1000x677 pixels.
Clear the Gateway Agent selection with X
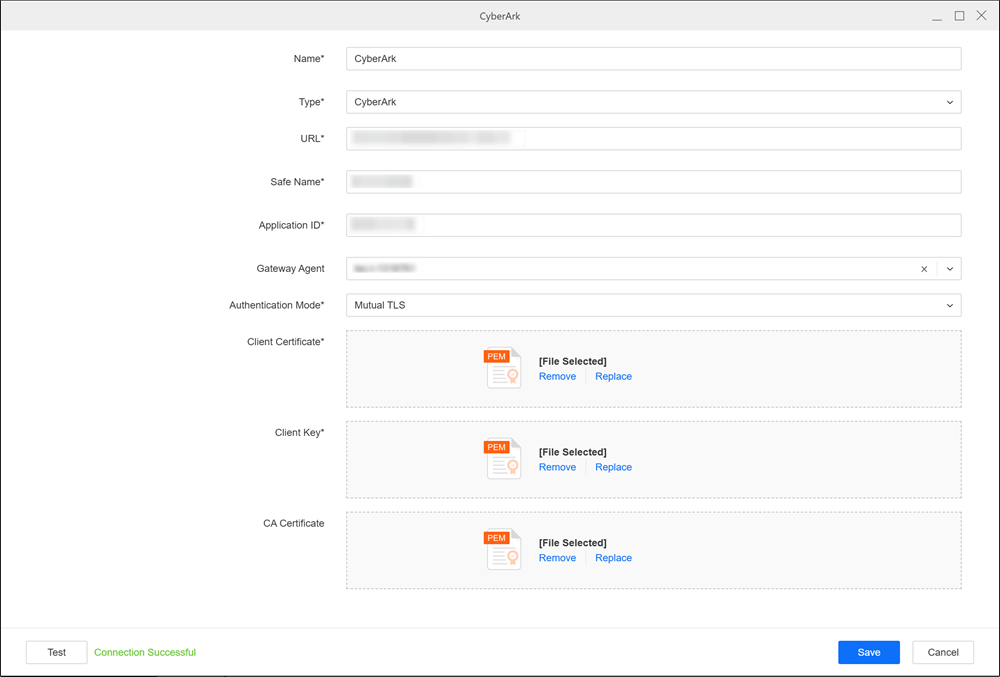924,269
